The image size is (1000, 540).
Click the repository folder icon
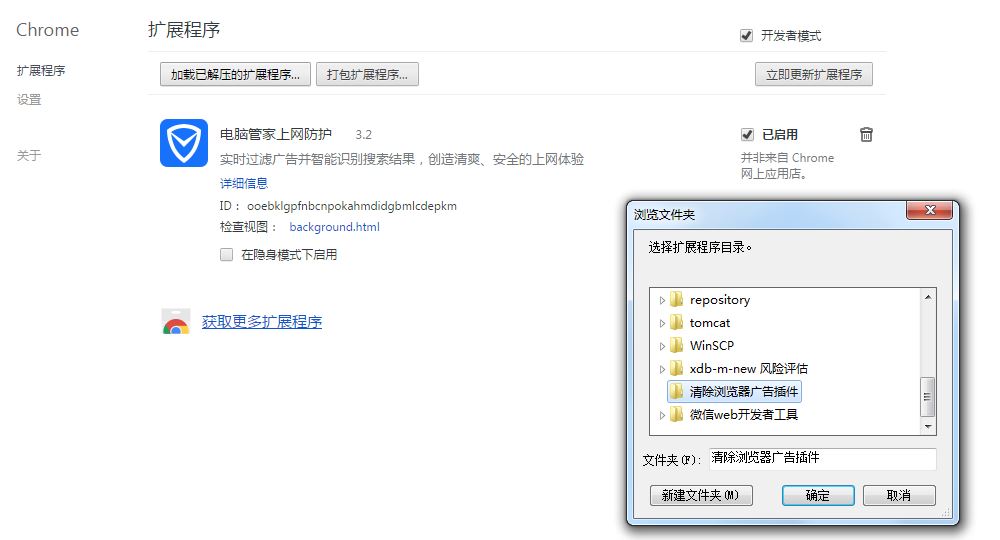point(677,300)
